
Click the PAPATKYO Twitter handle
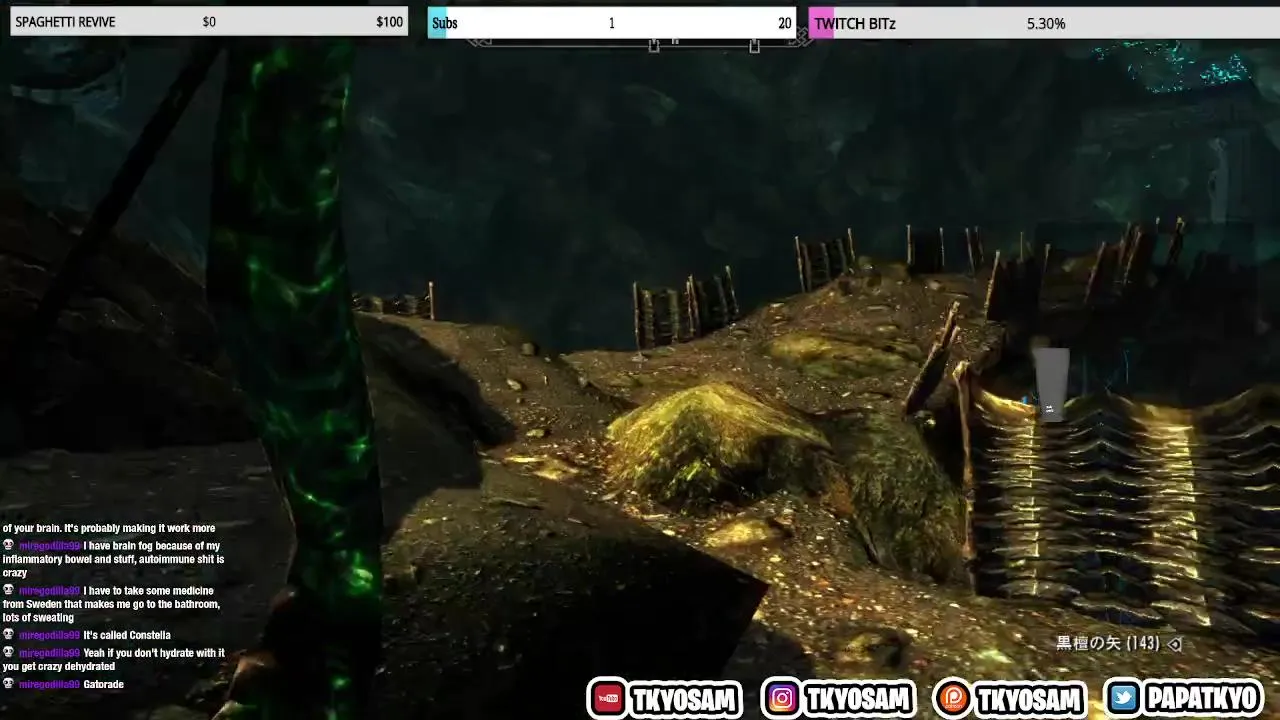tap(1203, 699)
